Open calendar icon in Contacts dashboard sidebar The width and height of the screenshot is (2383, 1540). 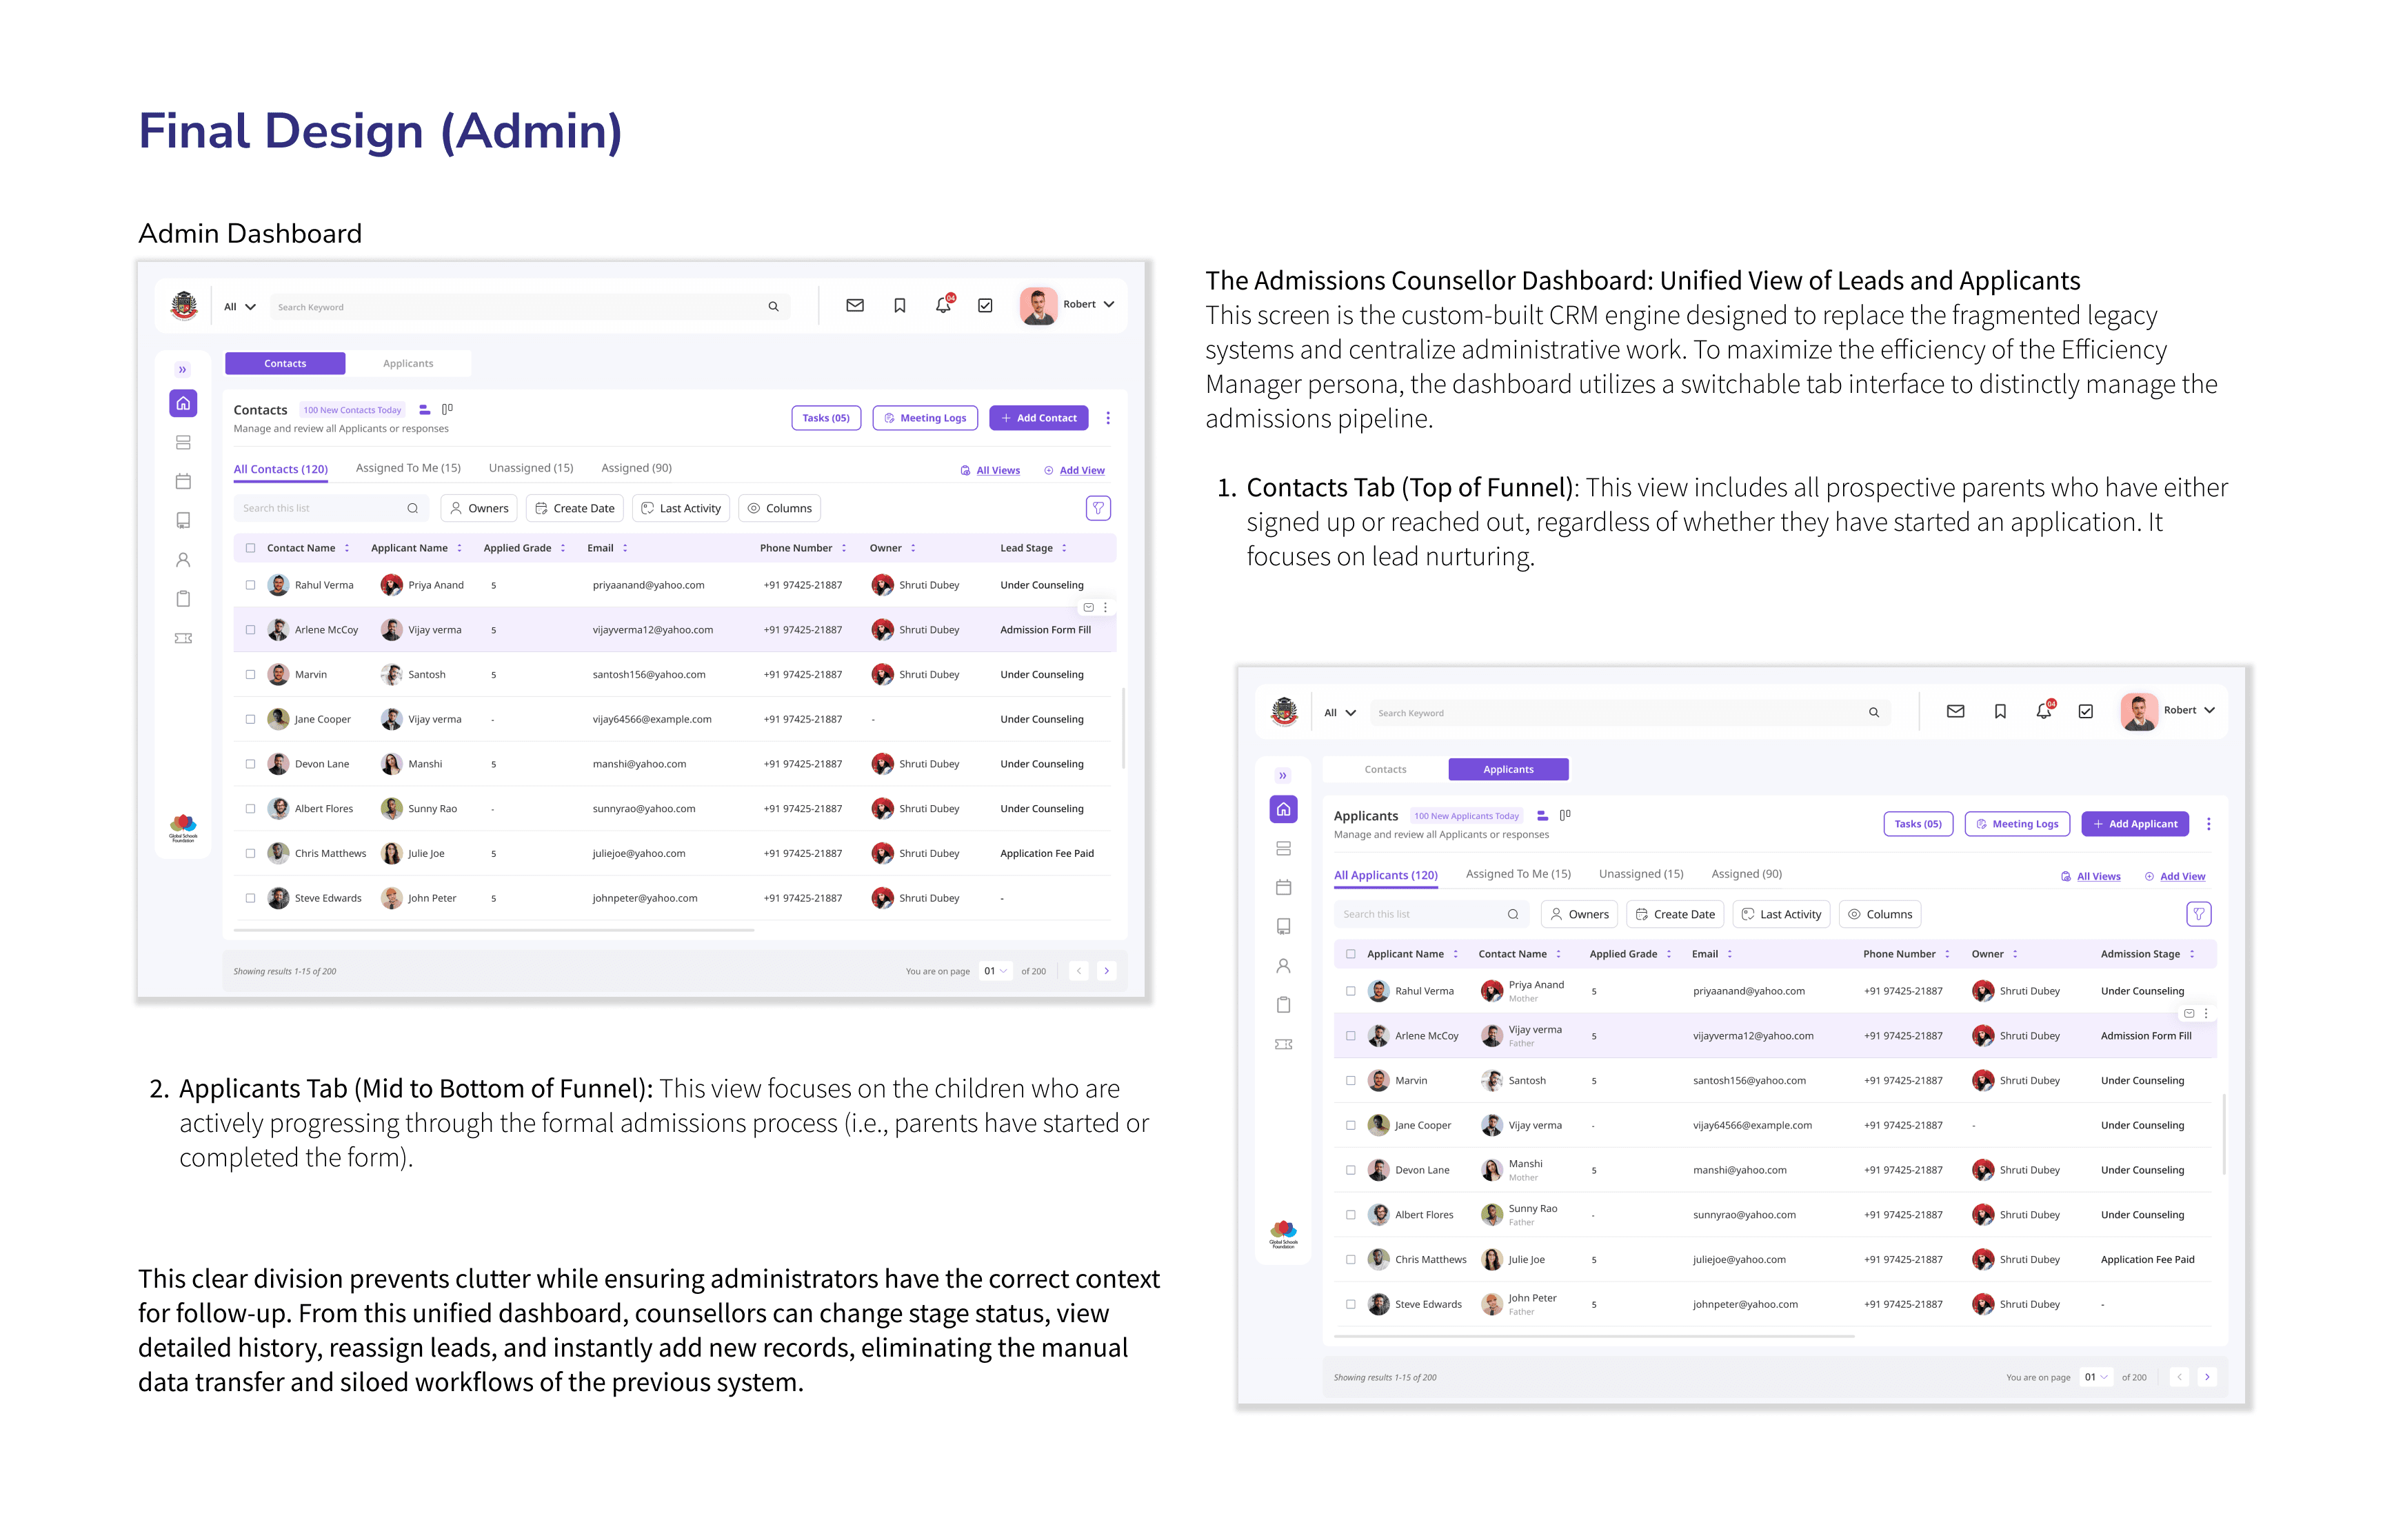(183, 482)
